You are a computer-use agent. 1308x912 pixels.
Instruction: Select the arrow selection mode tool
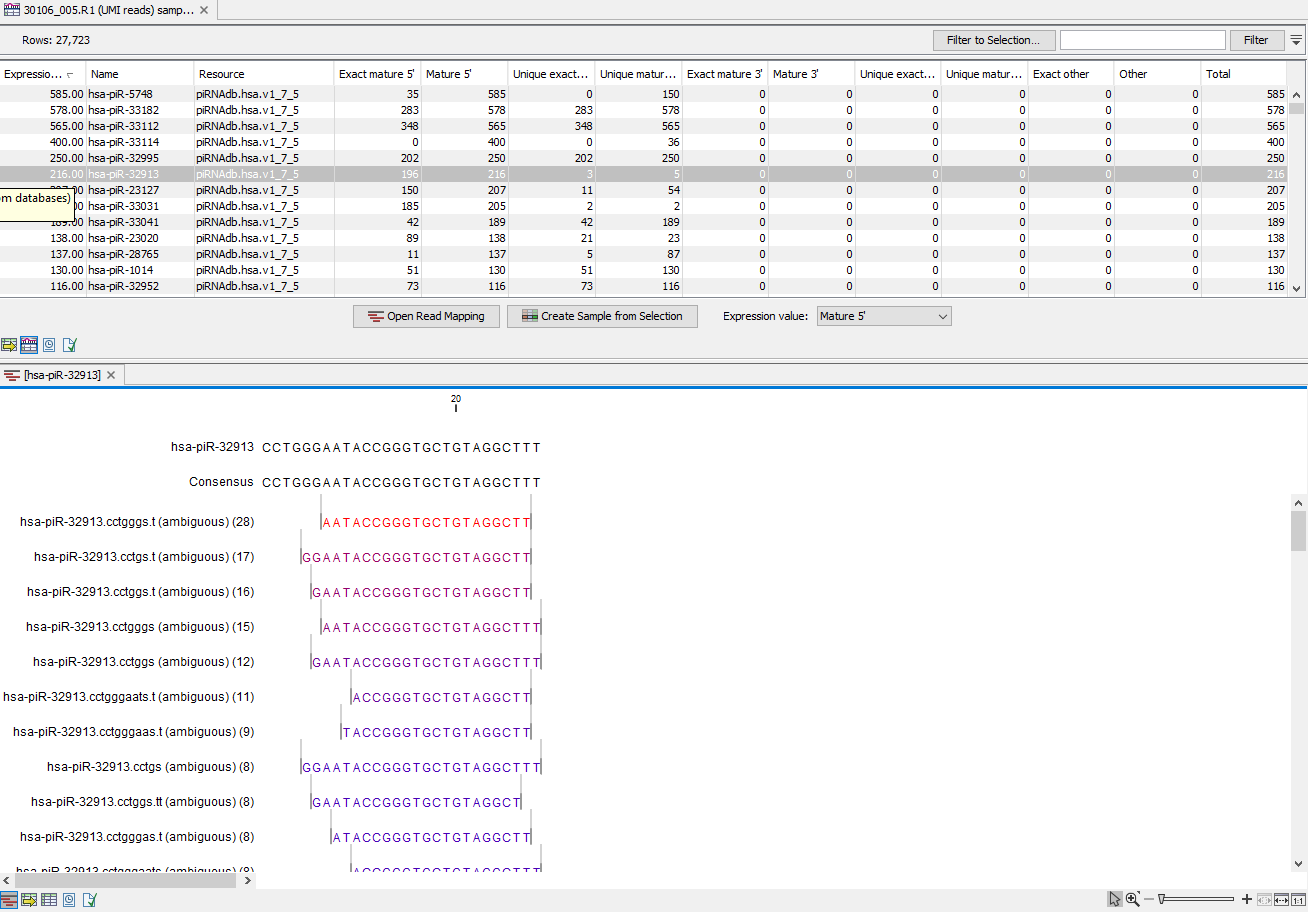1116,900
